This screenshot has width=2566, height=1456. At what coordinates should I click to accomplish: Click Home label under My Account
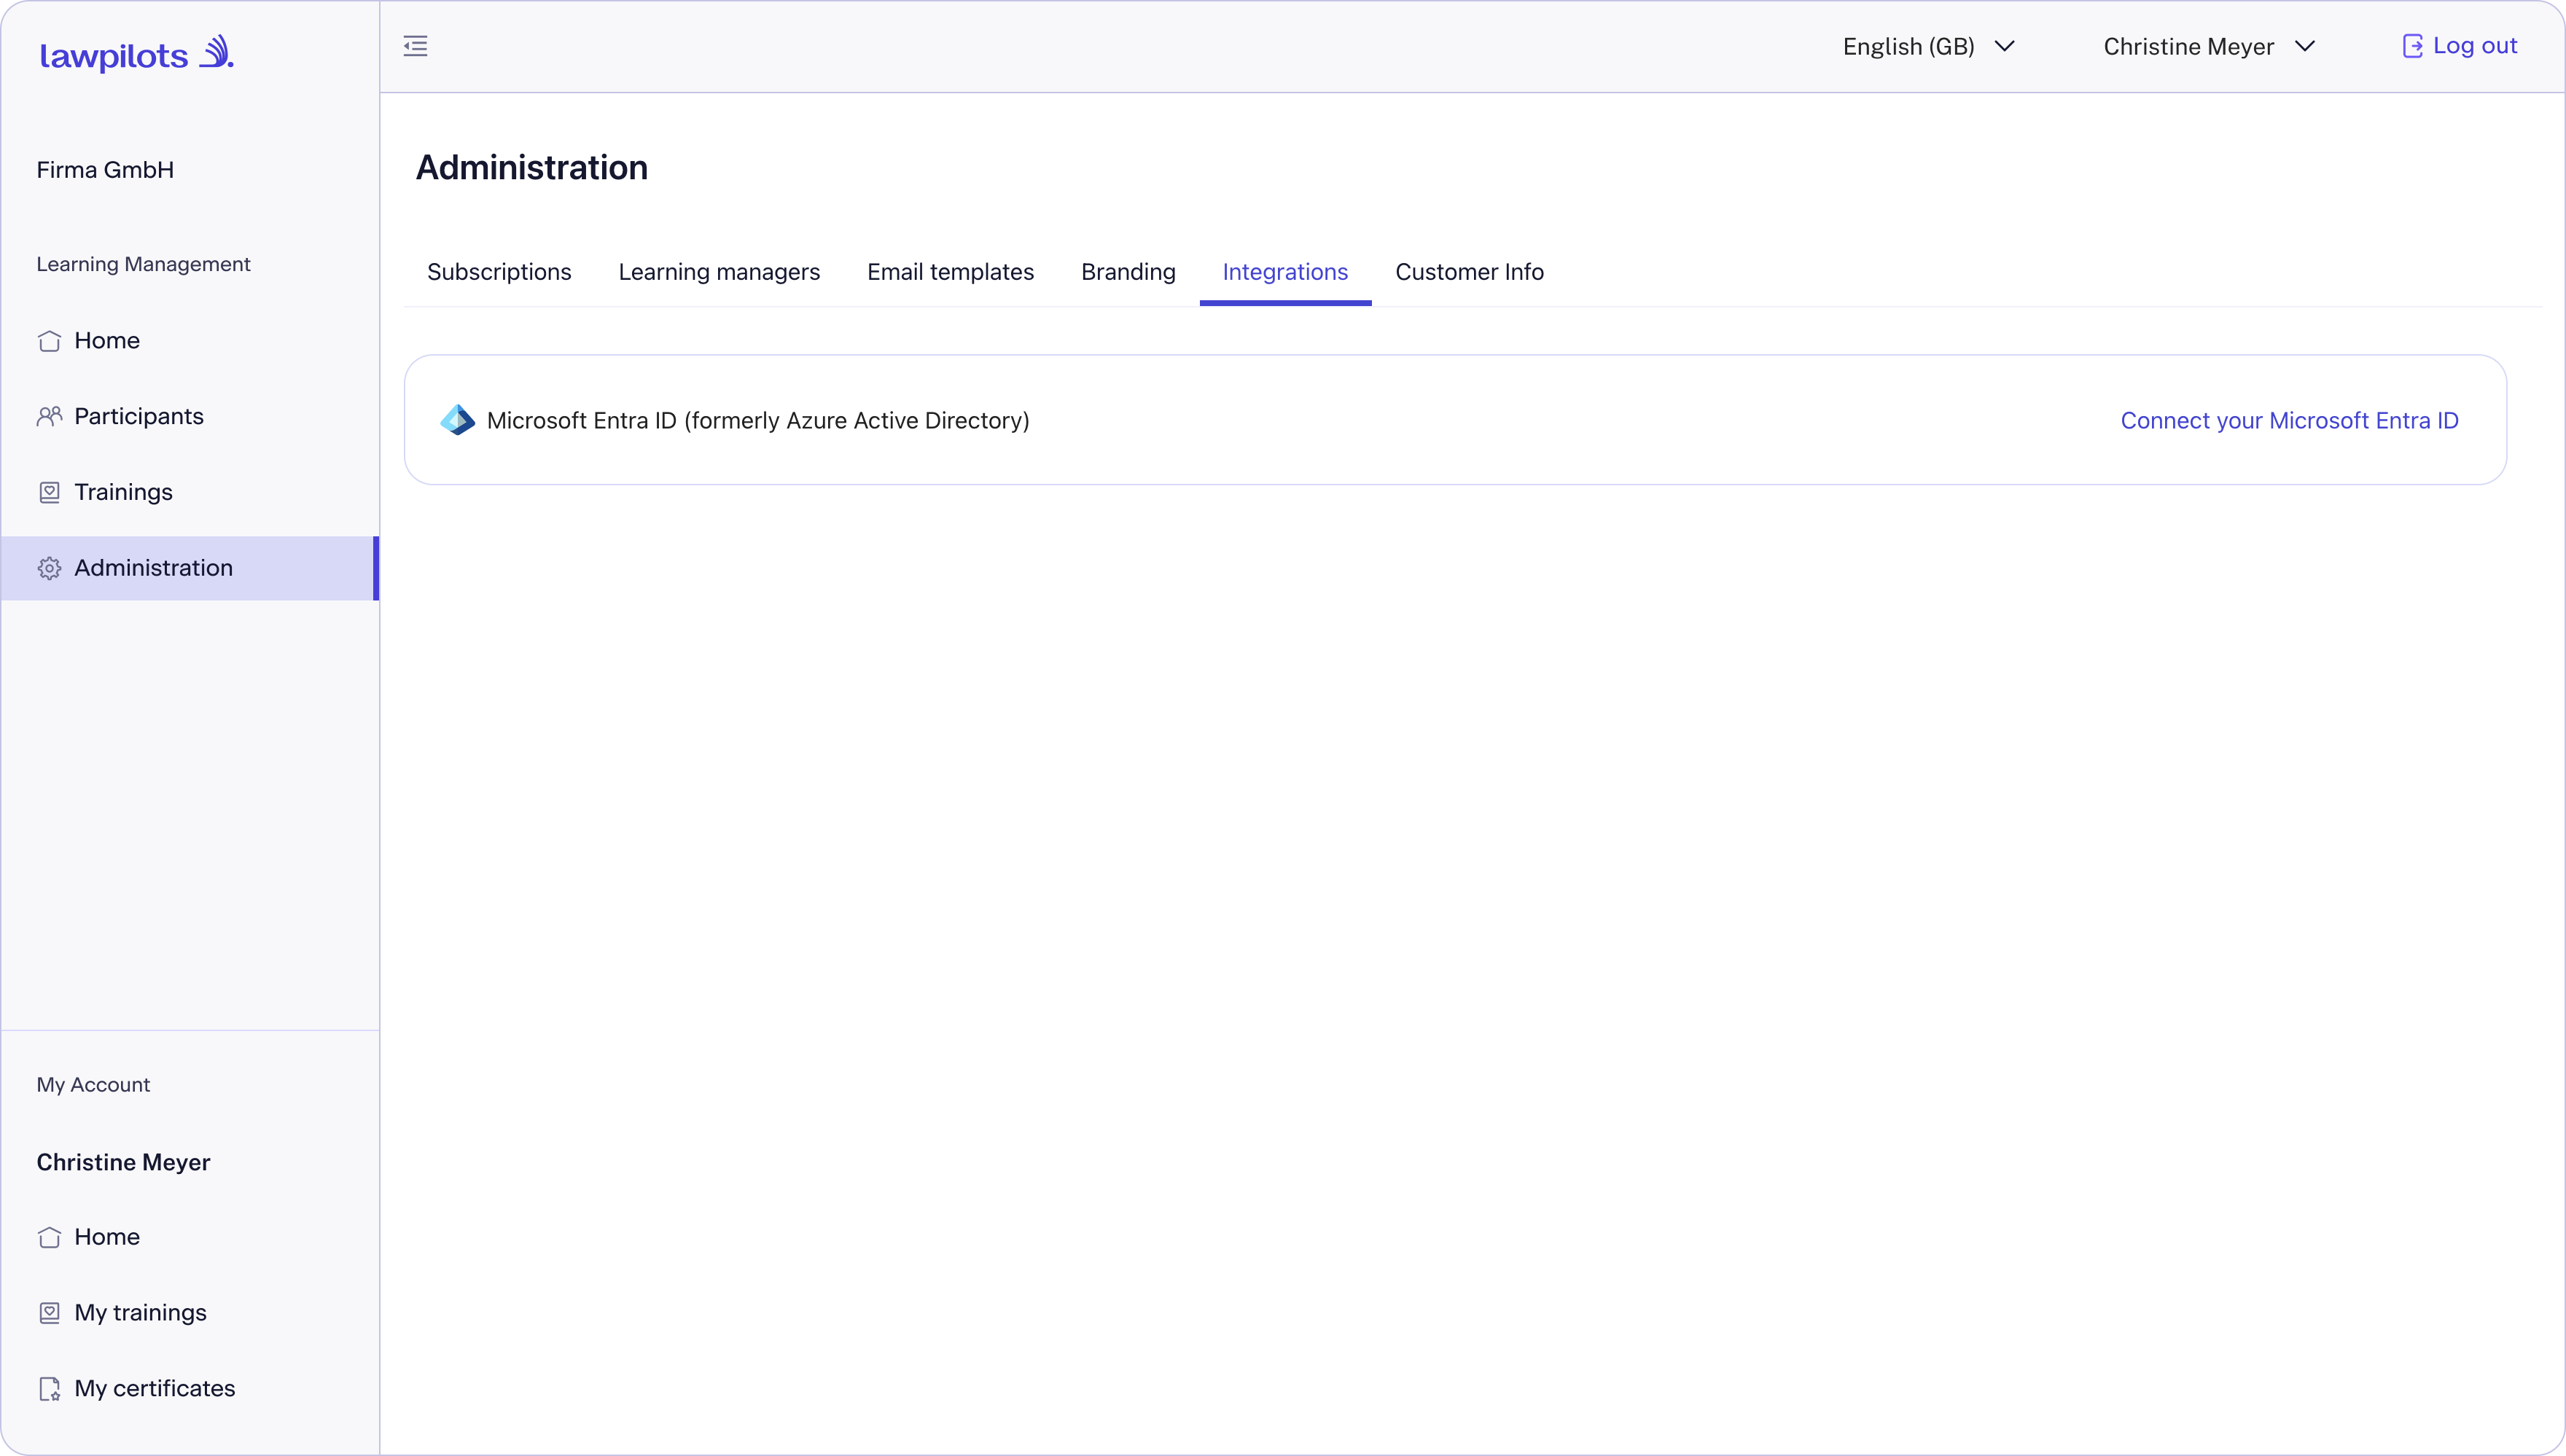(x=107, y=1237)
